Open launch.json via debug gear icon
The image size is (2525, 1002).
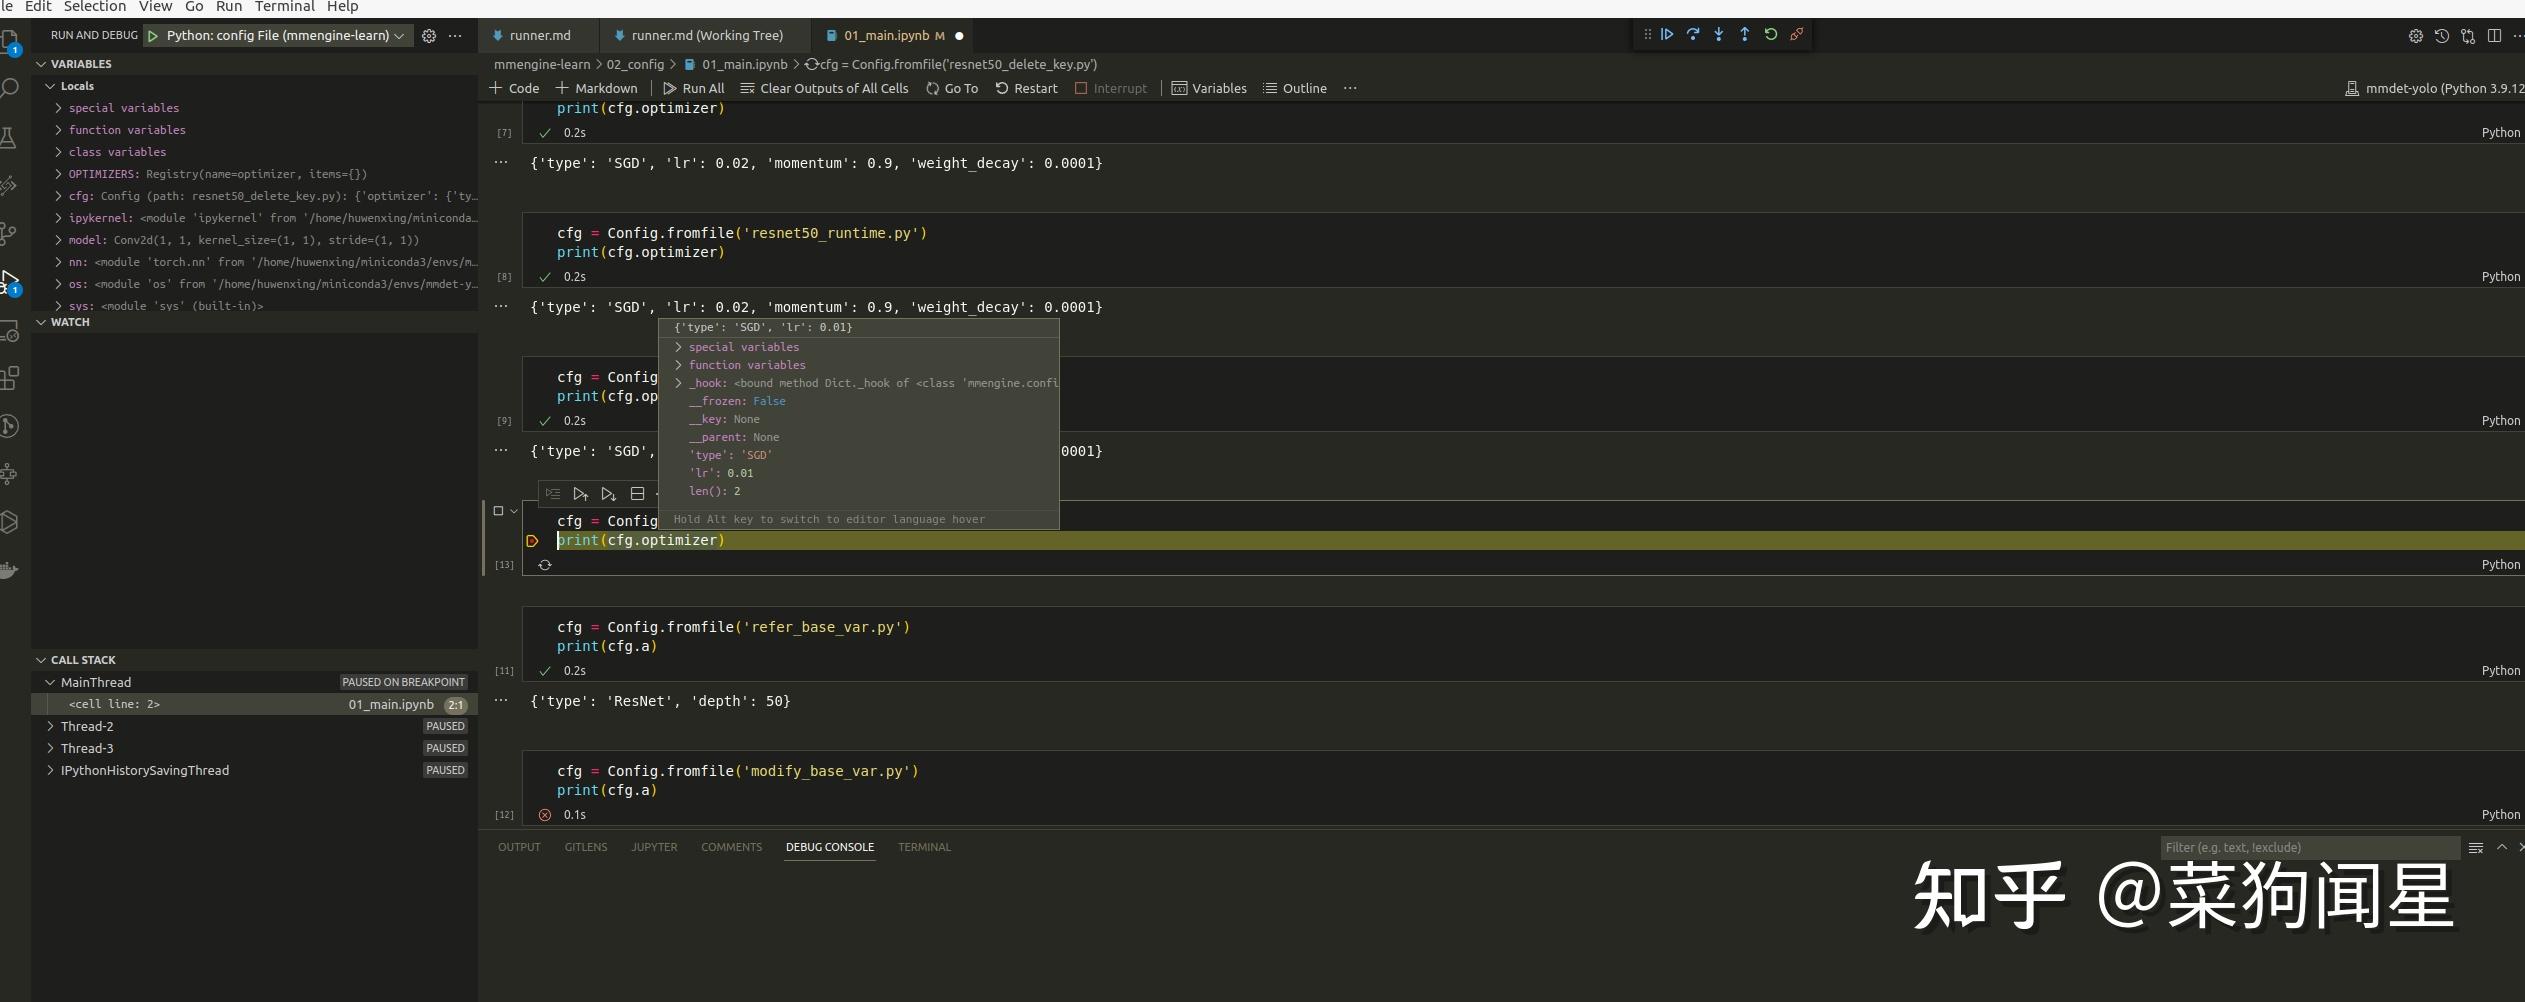click(429, 36)
